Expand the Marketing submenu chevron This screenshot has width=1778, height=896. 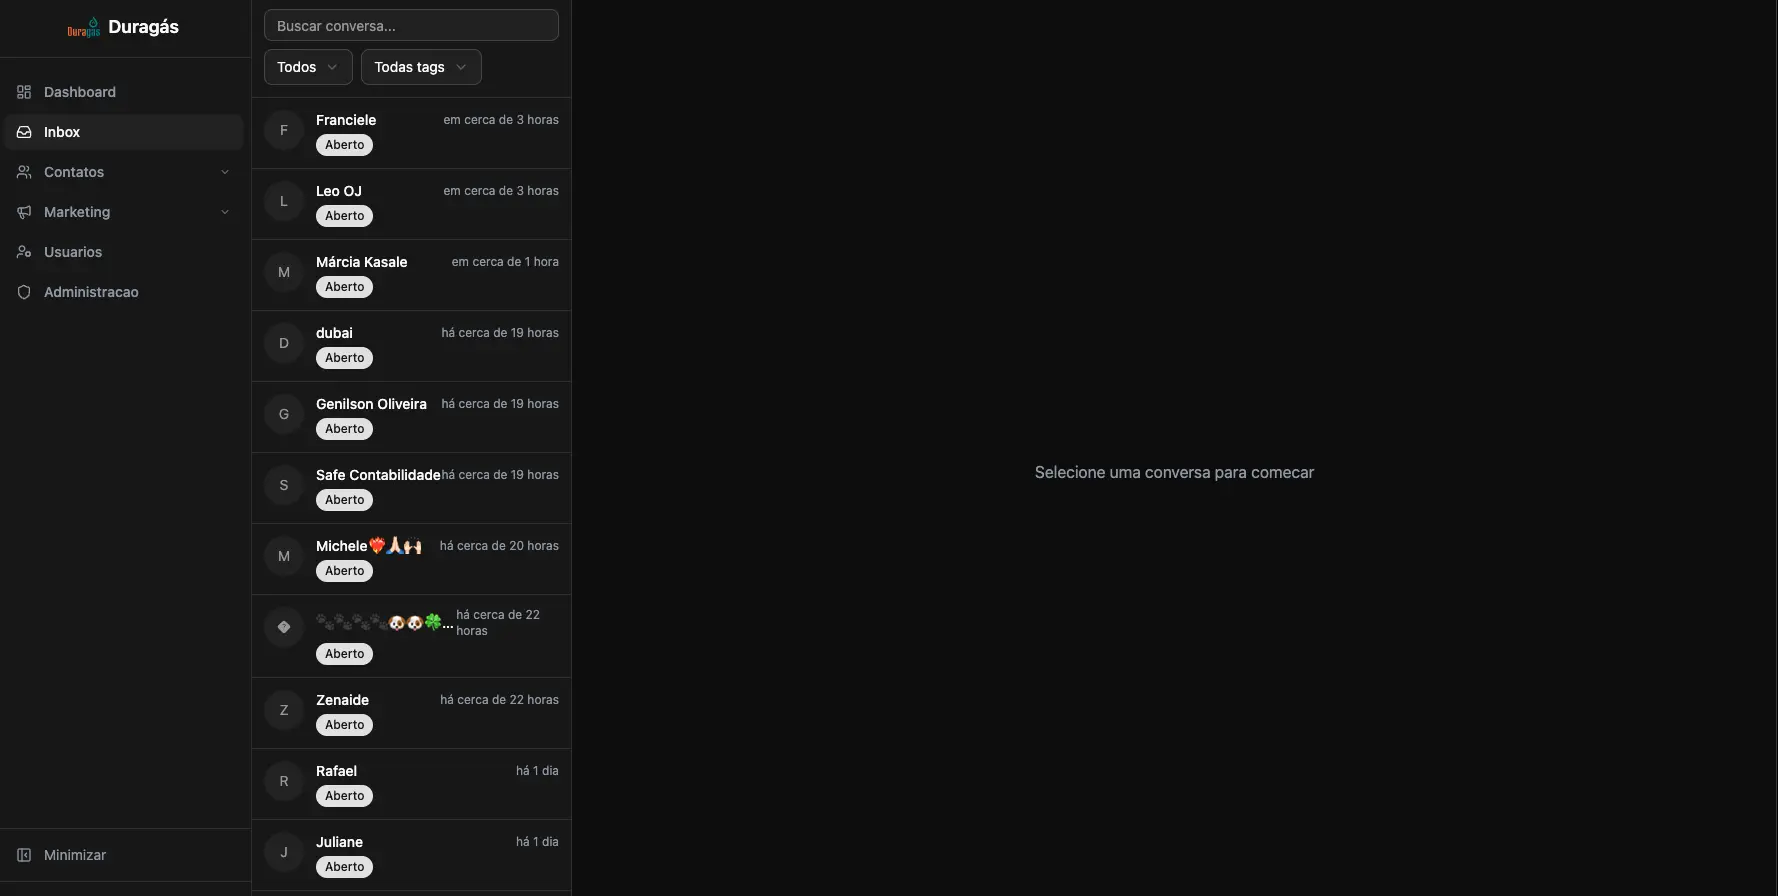tap(225, 212)
